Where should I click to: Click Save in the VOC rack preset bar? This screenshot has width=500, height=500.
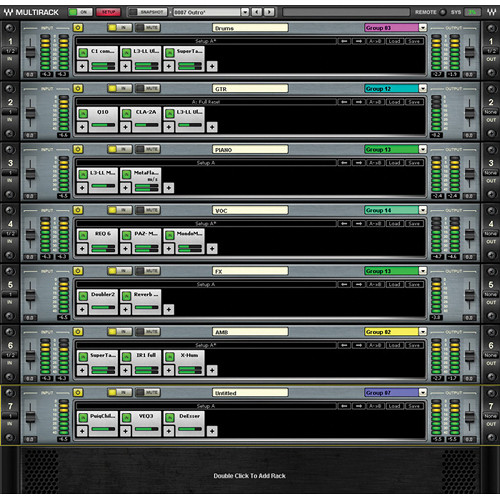[414, 223]
